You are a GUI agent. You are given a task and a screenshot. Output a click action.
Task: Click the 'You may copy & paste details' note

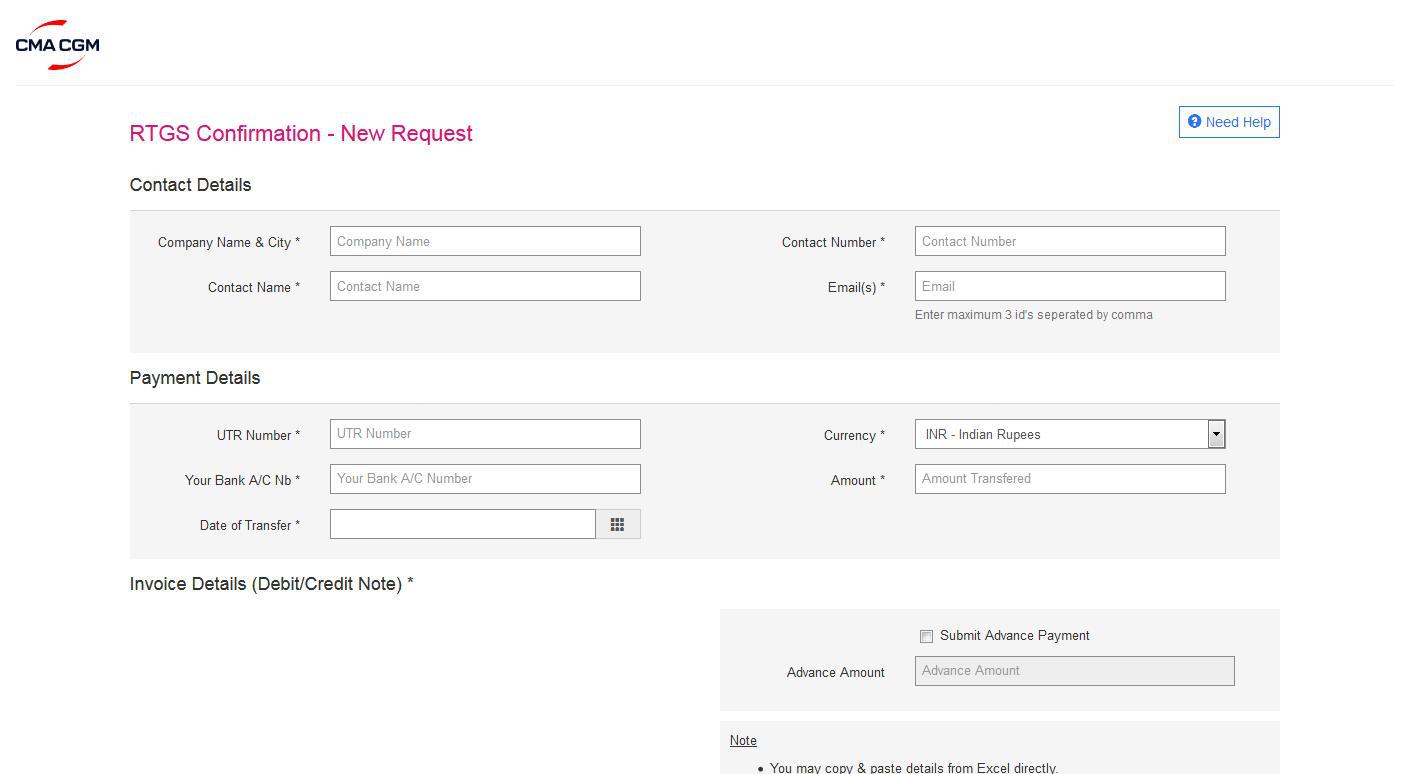[914, 768]
